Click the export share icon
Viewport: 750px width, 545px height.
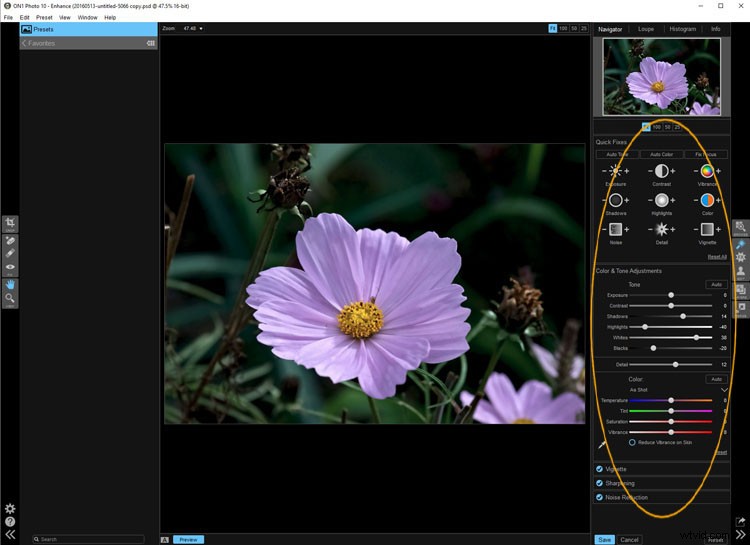740,521
